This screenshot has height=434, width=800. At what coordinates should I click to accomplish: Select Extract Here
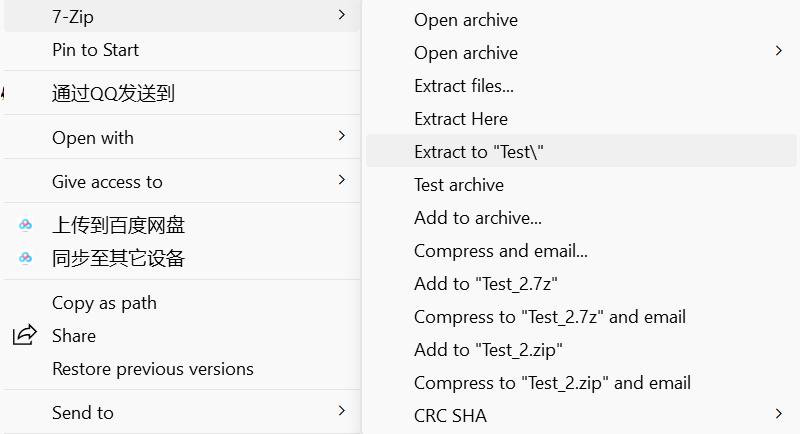point(461,119)
